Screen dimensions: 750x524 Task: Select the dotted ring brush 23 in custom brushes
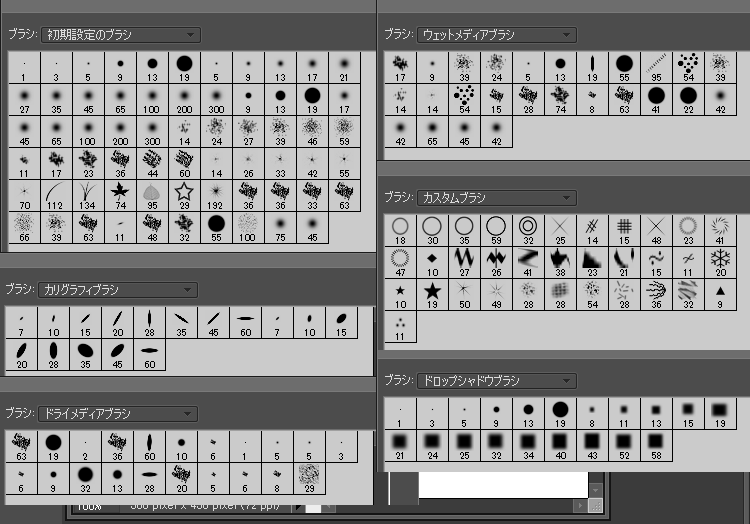coord(688,231)
